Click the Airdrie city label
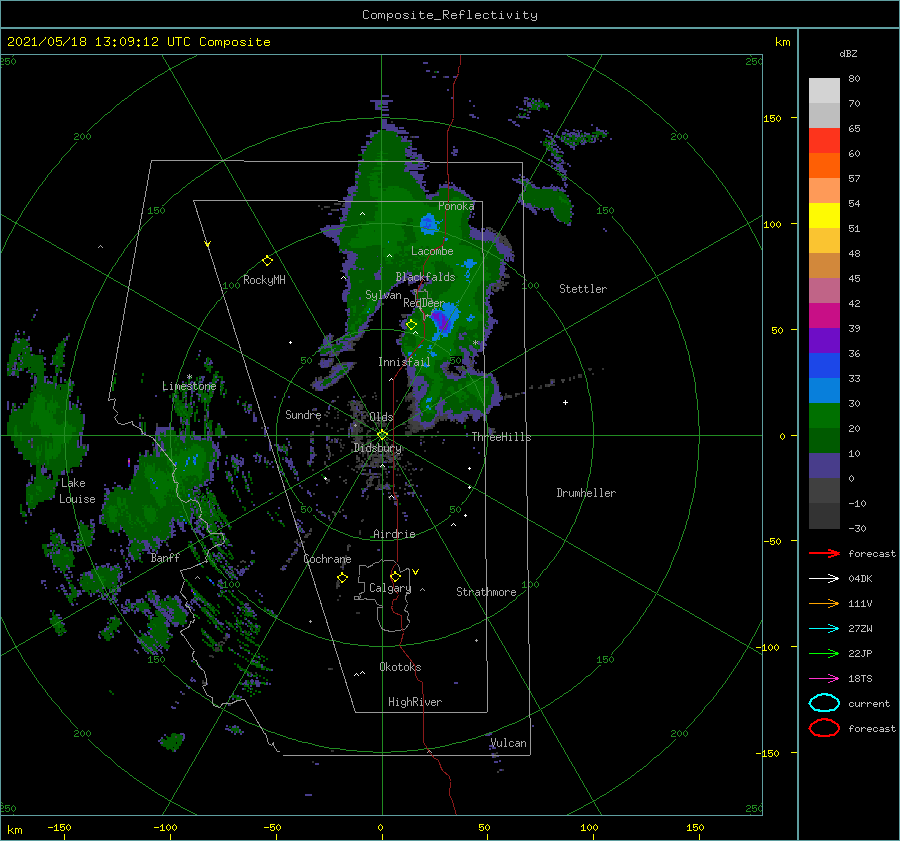 pyautogui.click(x=394, y=534)
